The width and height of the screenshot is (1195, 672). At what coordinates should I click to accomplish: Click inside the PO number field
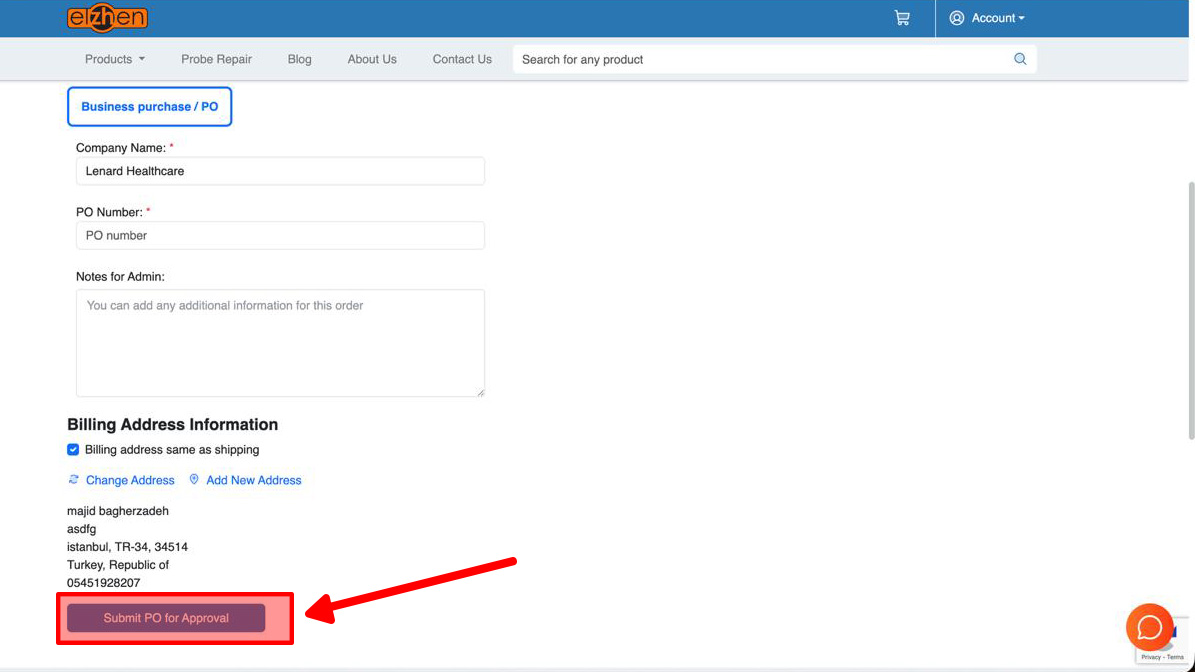(280, 235)
